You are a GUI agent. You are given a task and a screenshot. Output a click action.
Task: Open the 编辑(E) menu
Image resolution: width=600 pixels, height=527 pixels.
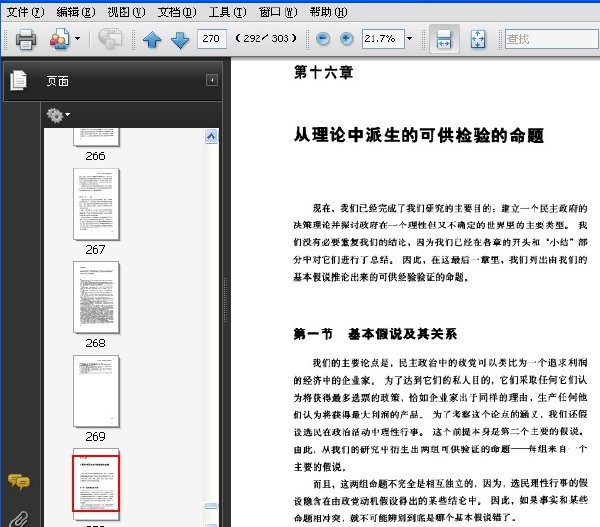pyautogui.click(x=75, y=12)
